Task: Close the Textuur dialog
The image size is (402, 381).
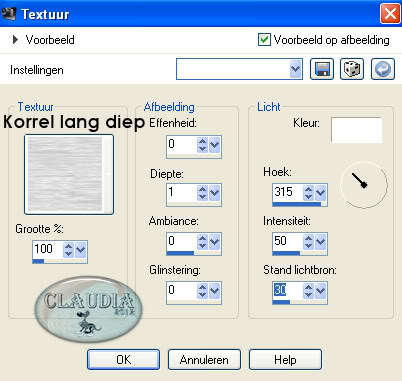Action: [x=390, y=14]
